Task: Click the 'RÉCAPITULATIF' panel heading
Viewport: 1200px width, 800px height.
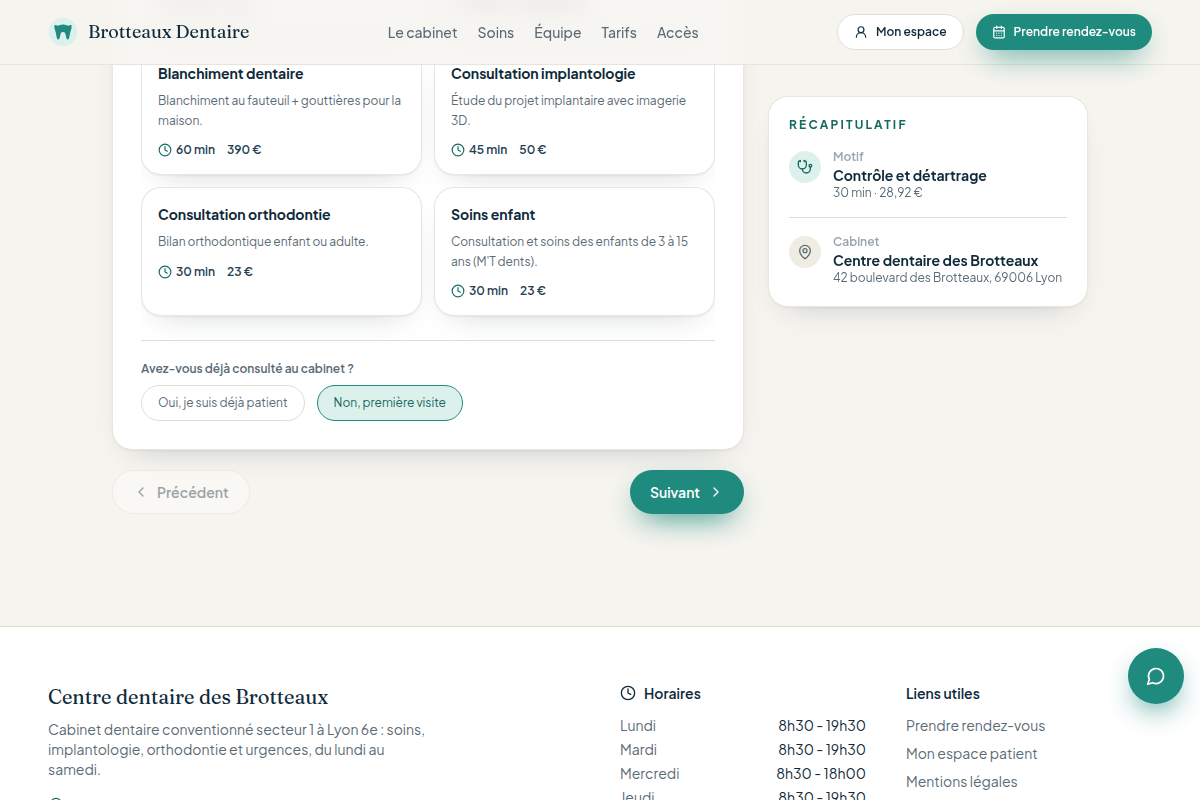Action: (x=848, y=125)
